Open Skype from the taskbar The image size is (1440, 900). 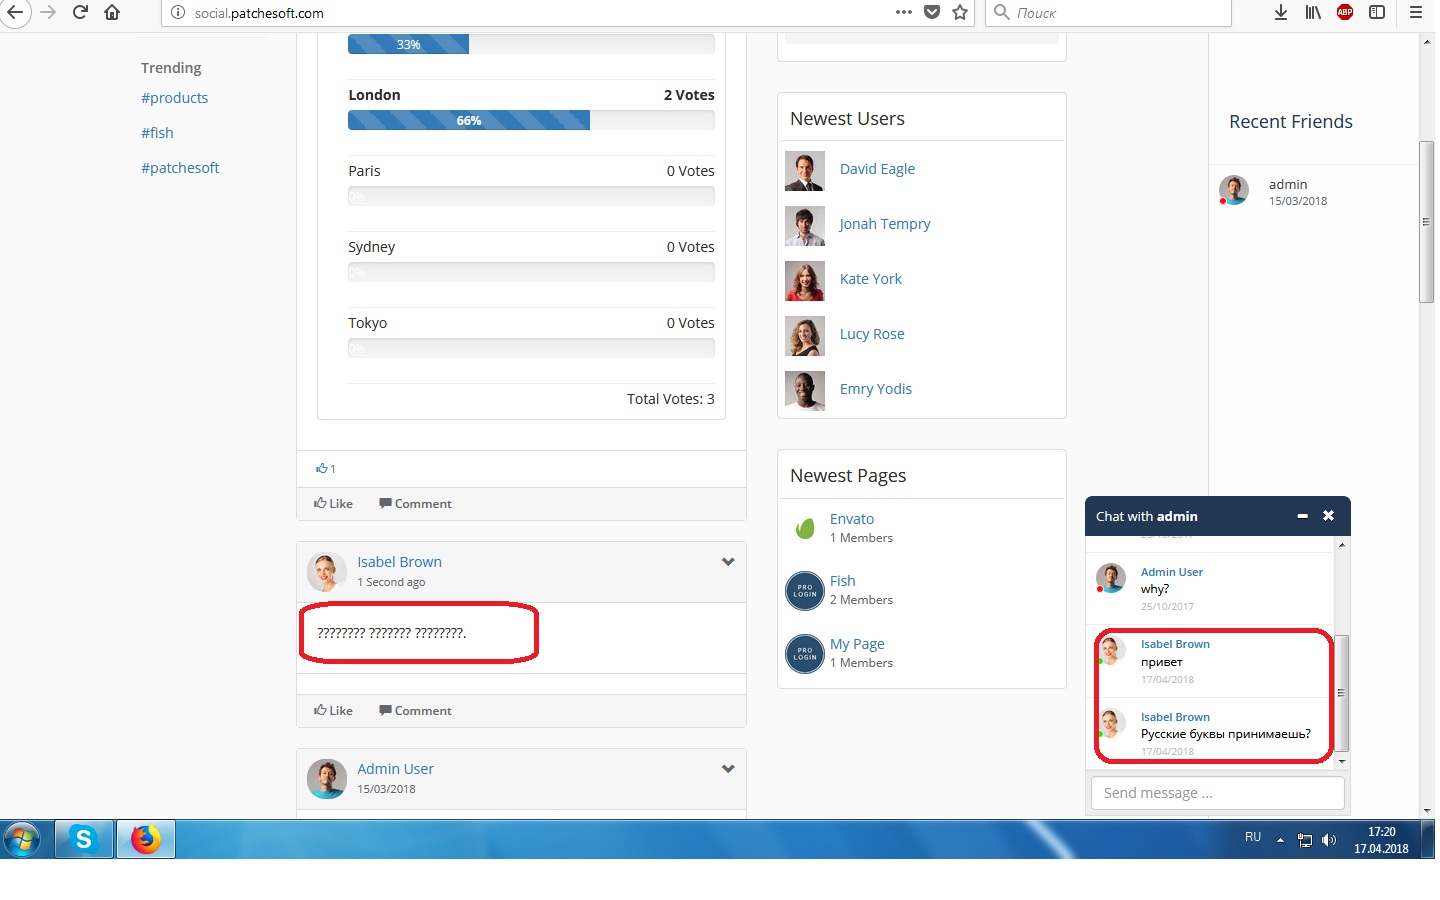[84, 839]
